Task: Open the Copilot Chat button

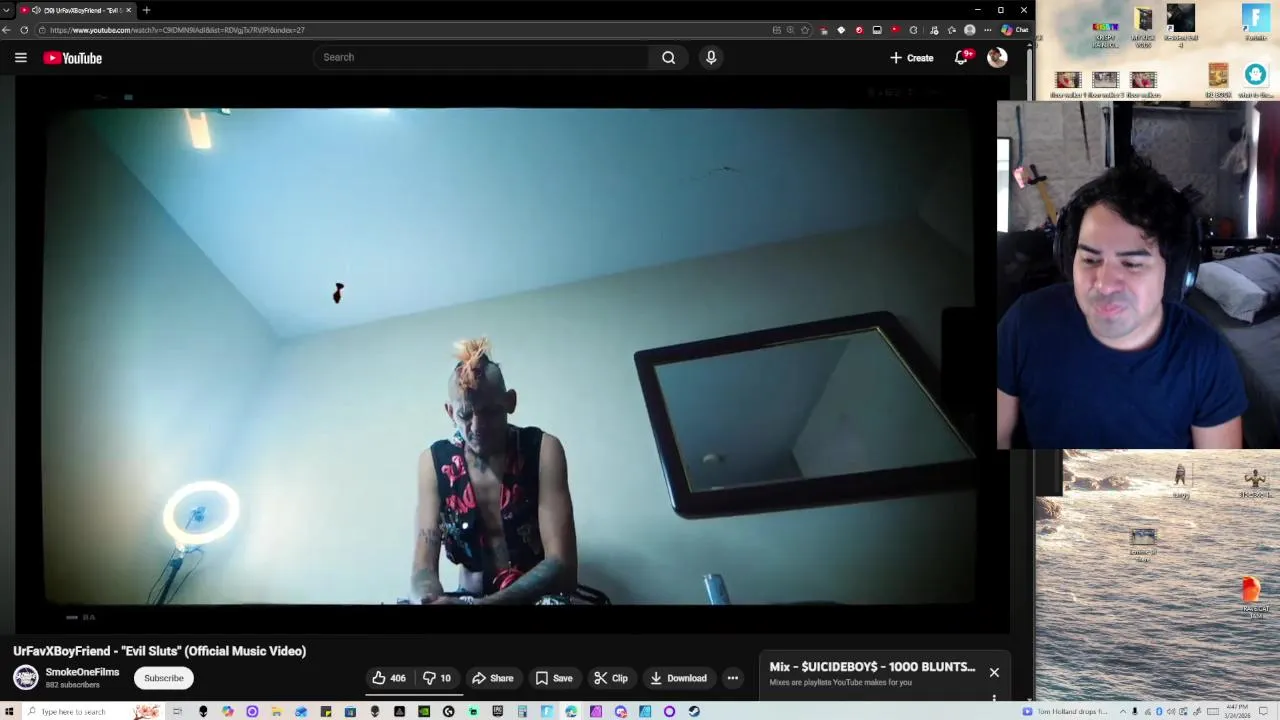Action: (x=1014, y=30)
